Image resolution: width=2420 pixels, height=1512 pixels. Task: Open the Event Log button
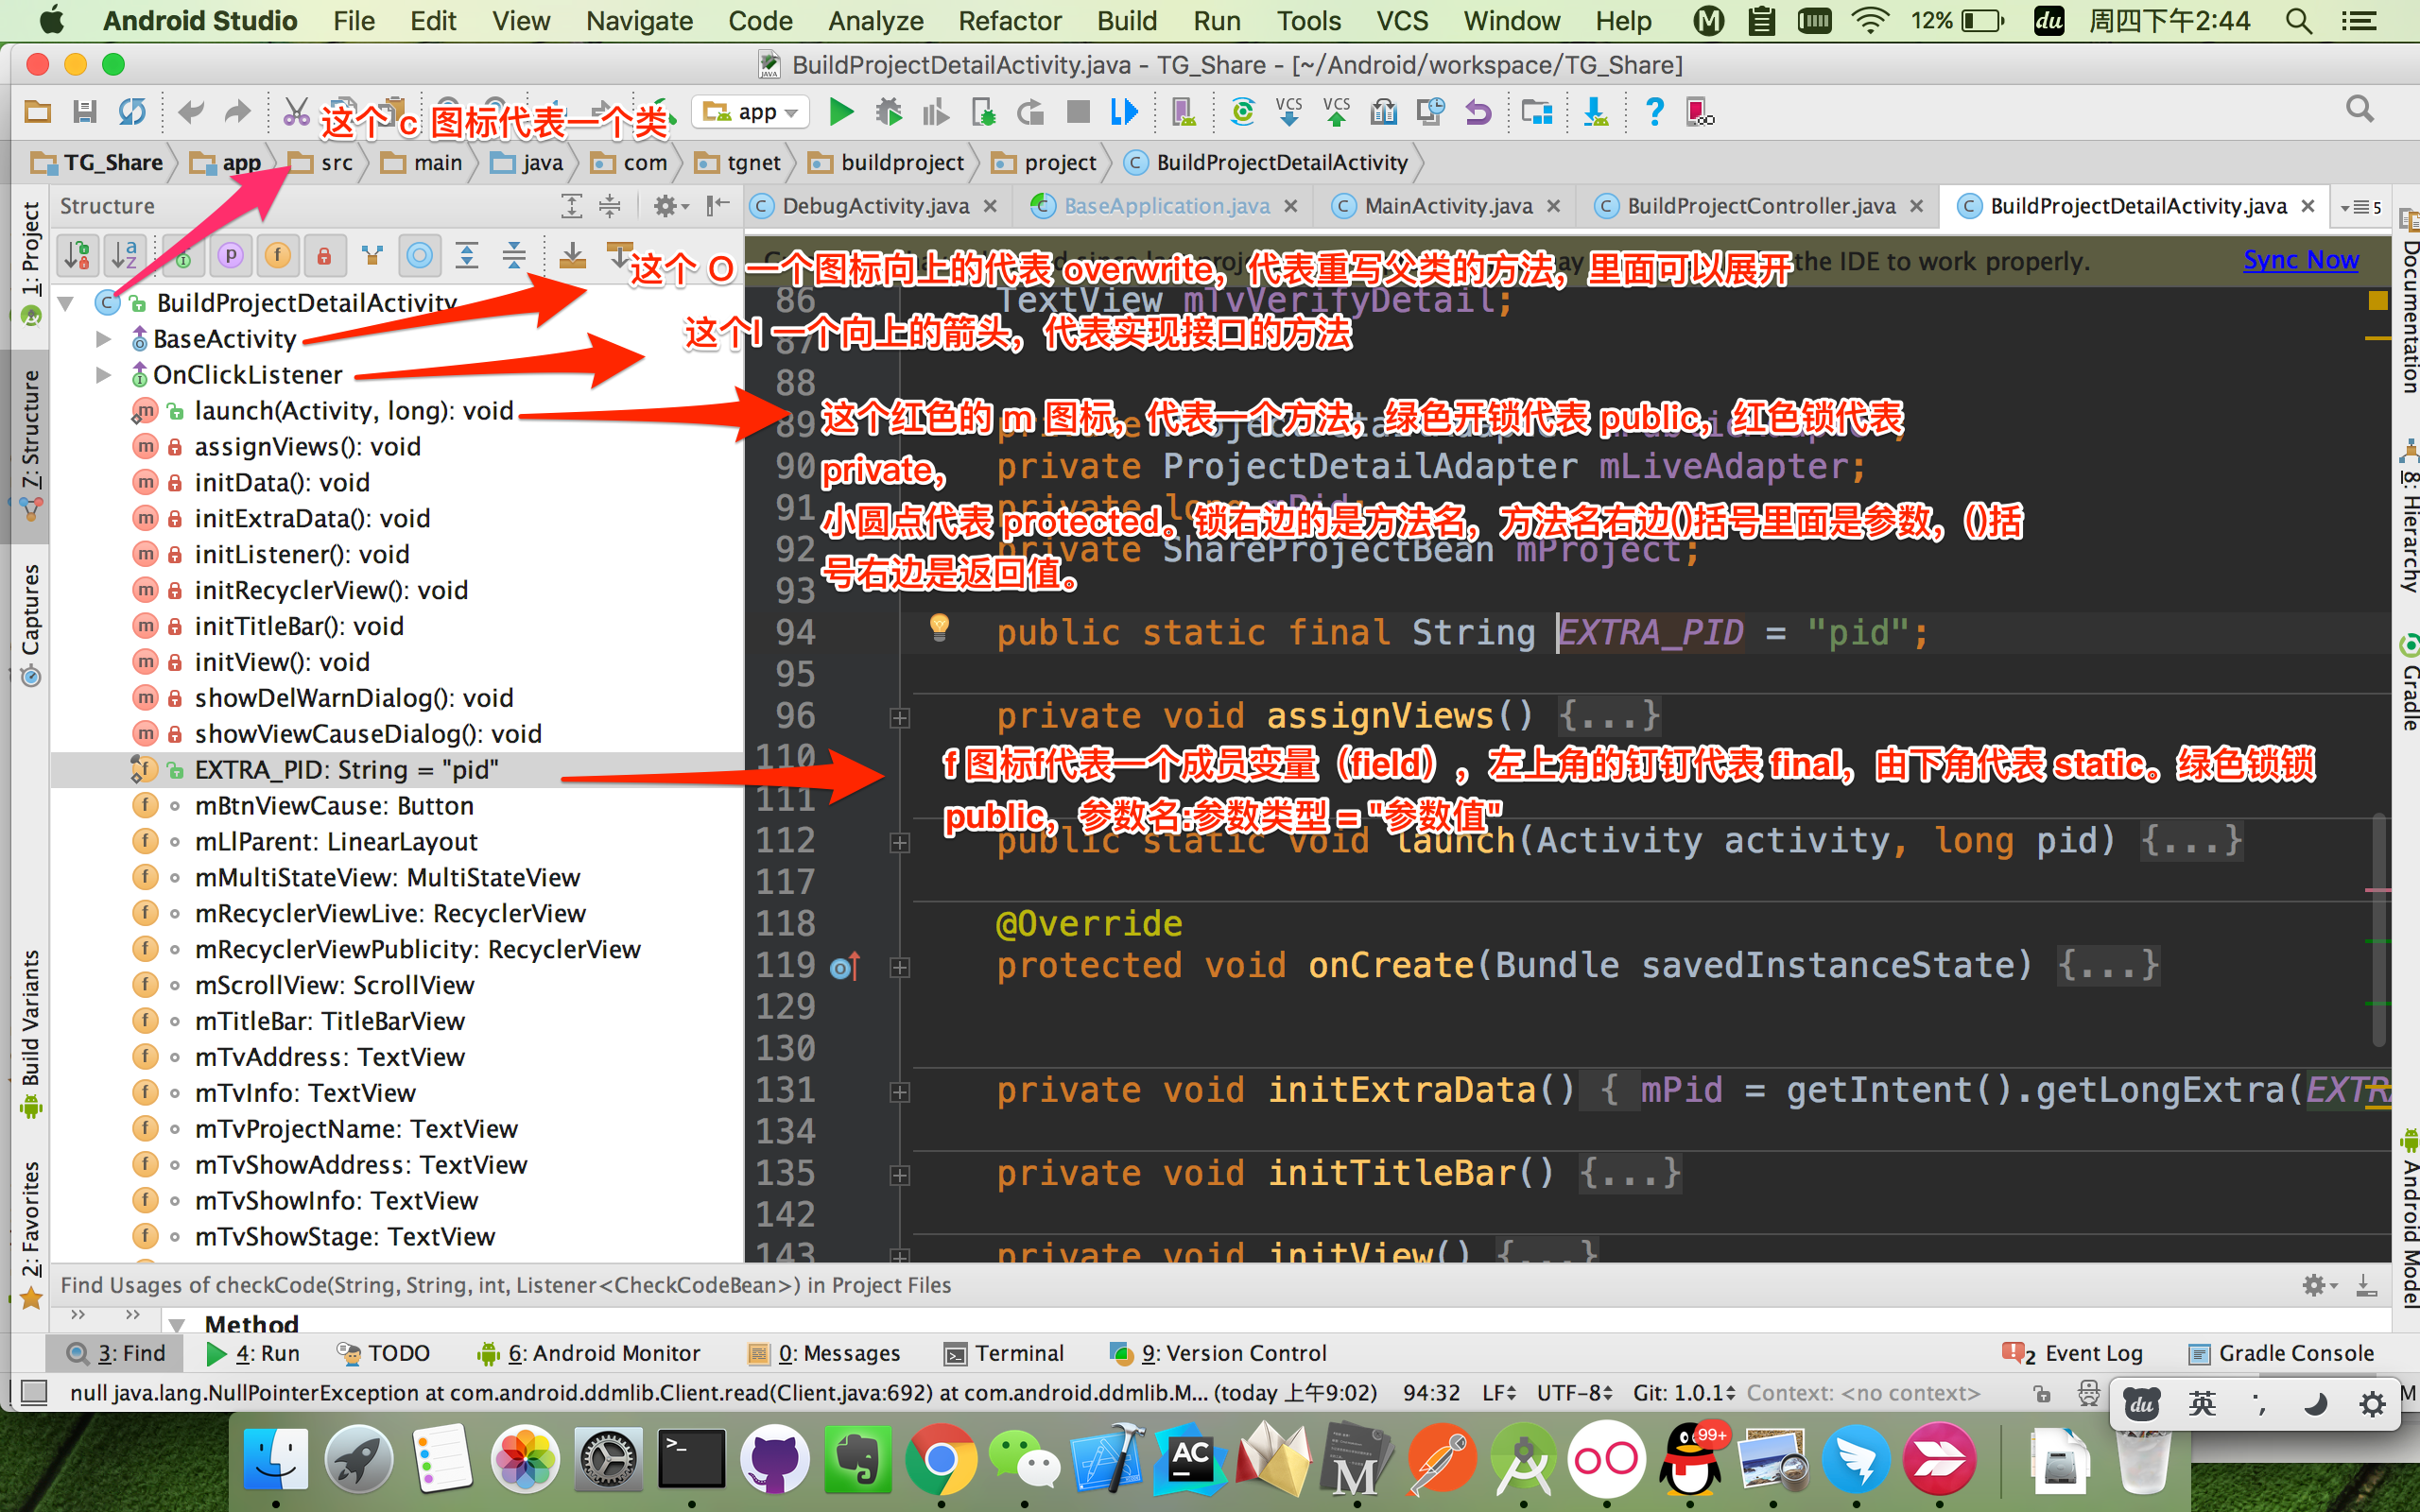[2073, 1353]
